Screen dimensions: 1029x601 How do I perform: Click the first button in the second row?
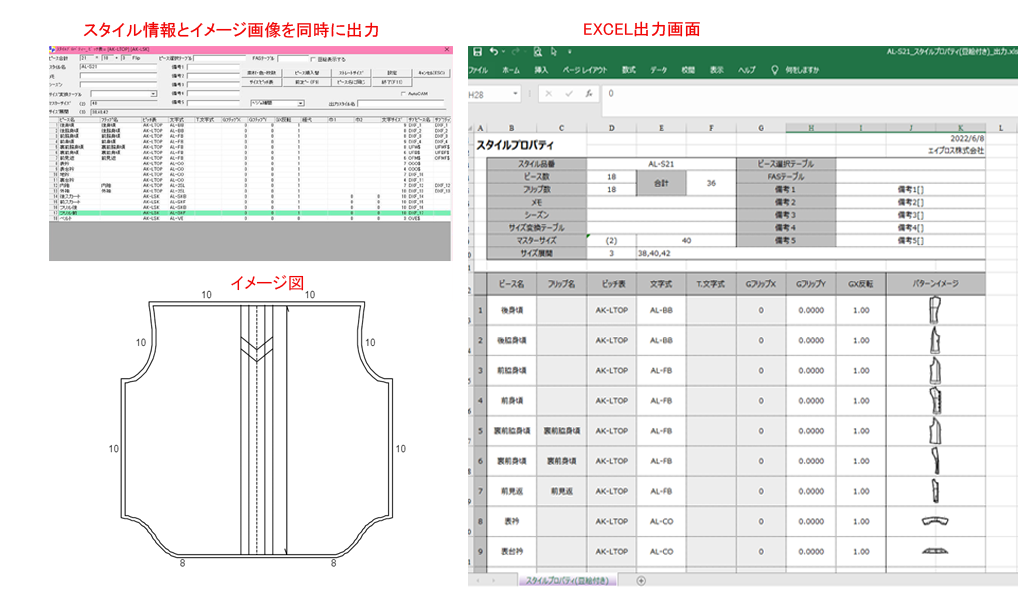262,82
